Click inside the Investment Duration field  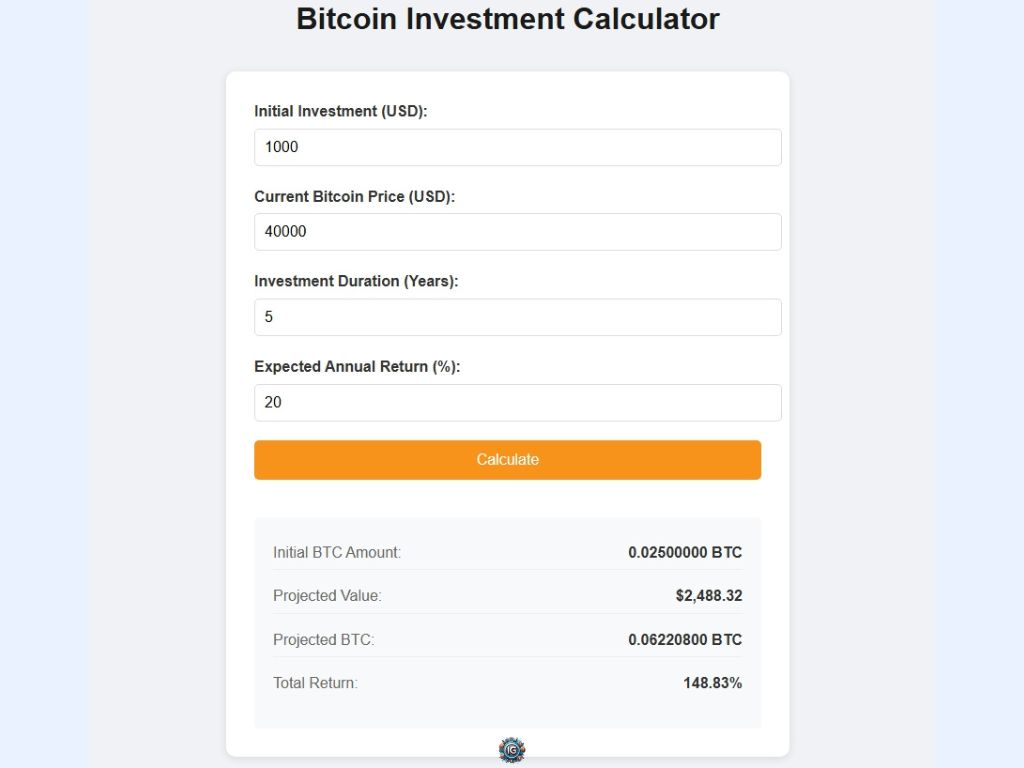pos(517,317)
